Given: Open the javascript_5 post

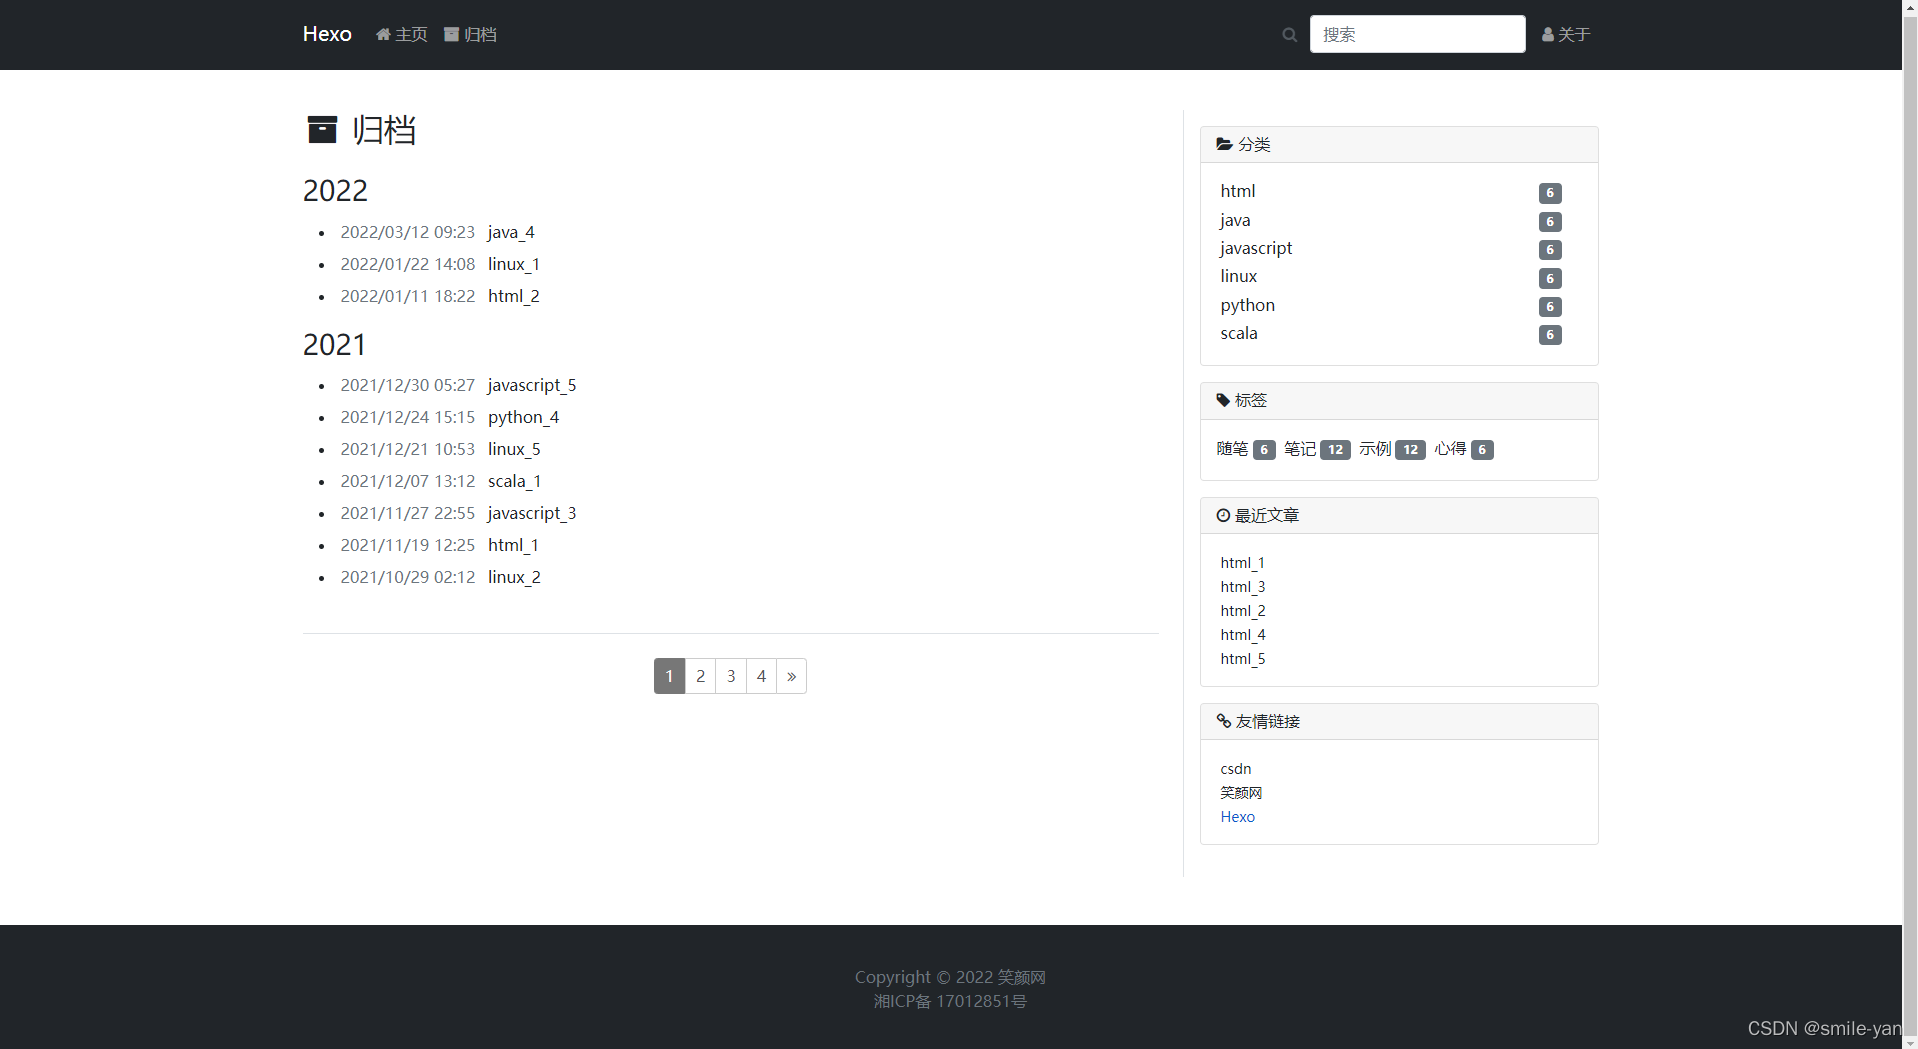Looking at the screenshot, I should pos(532,385).
